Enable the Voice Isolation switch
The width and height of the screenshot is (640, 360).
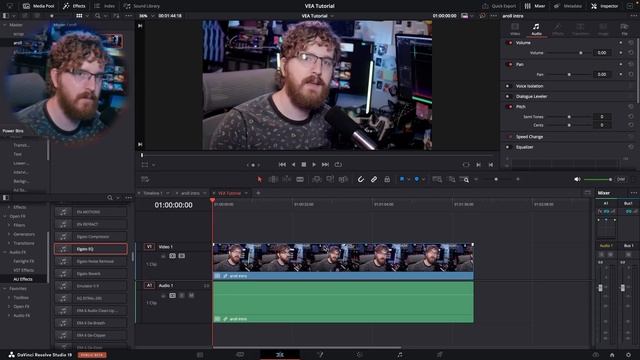pyautogui.click(x=508, y=86)
